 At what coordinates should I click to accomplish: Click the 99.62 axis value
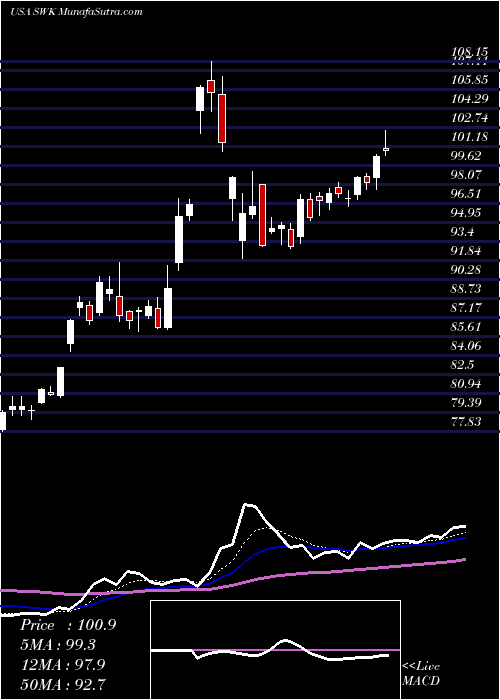pyautogui.click(x=466, y=156)
